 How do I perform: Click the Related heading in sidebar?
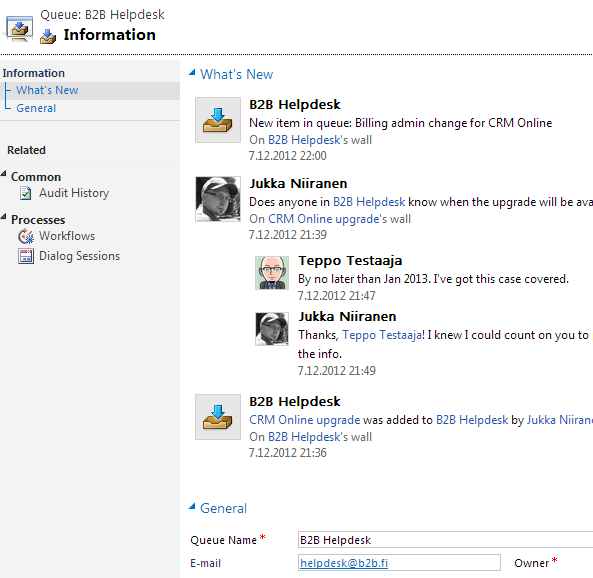[26, 150]
